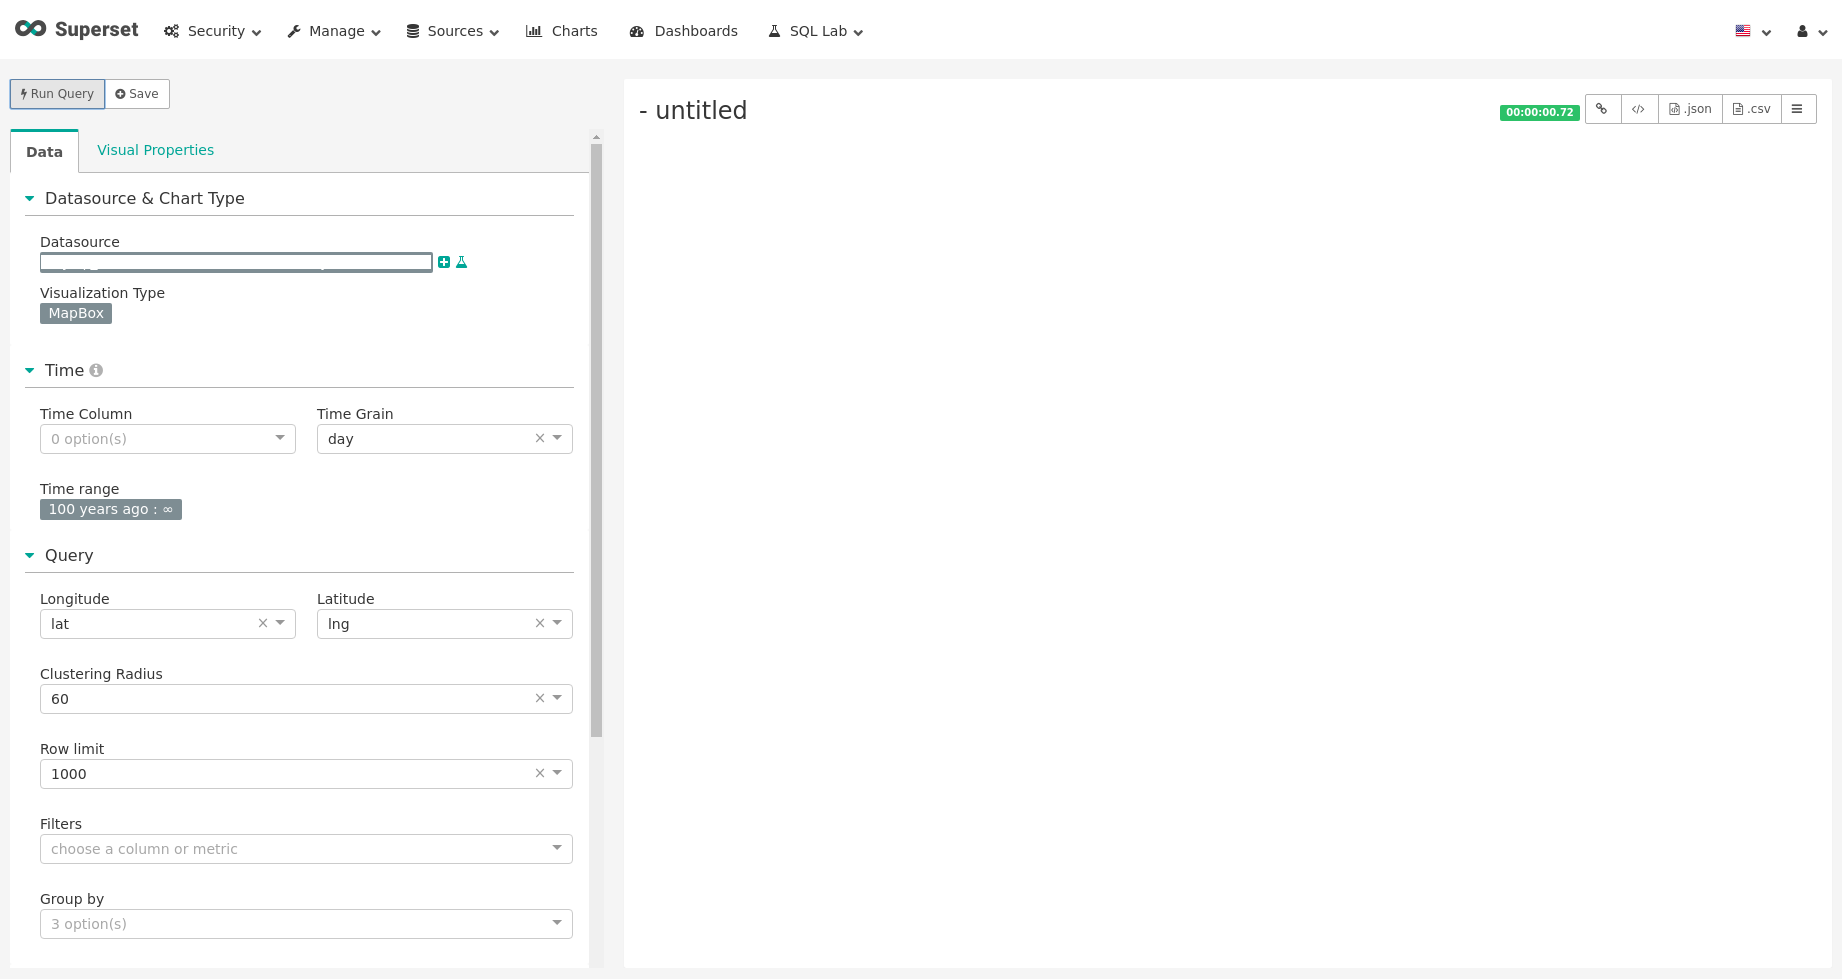1842x979 pixels.
Task: Switch to the Visual Properties tab
Action: (155, 150)
